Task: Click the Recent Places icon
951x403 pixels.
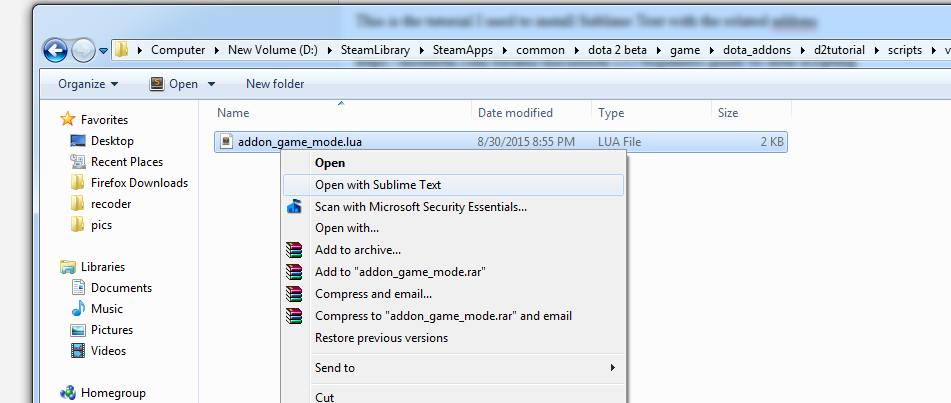Action: [x=78, y=161]
